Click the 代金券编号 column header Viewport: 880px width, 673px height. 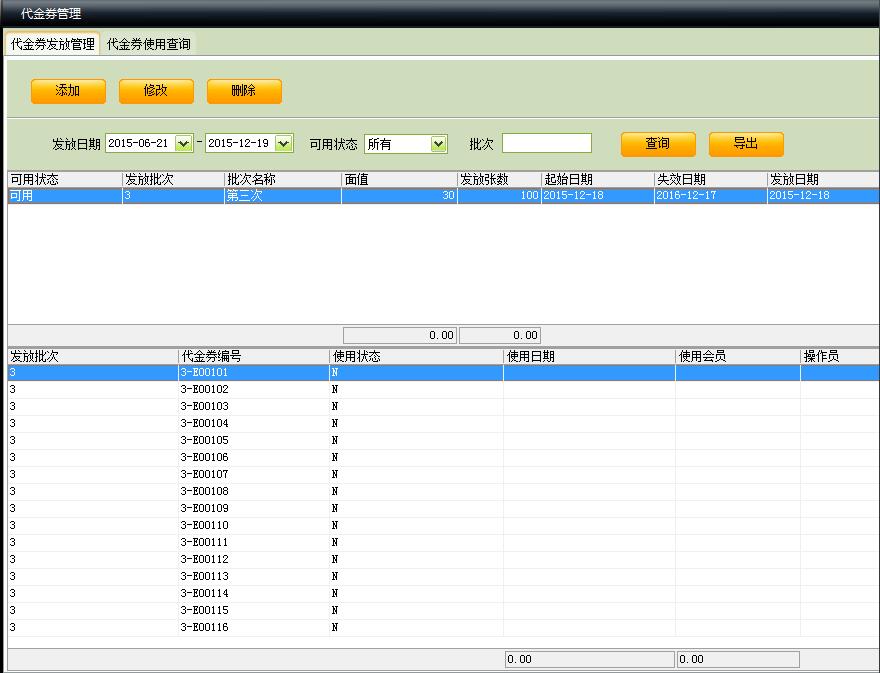(254, 356)
